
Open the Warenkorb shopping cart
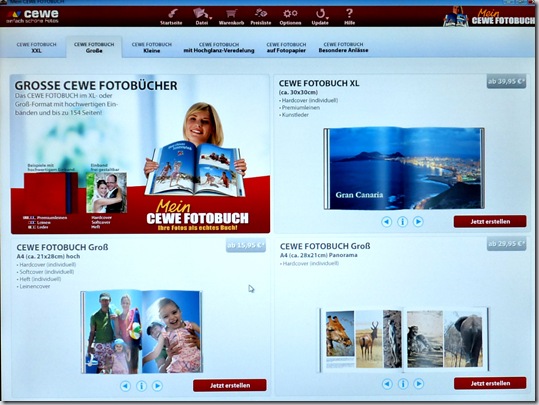click(231, 17)
